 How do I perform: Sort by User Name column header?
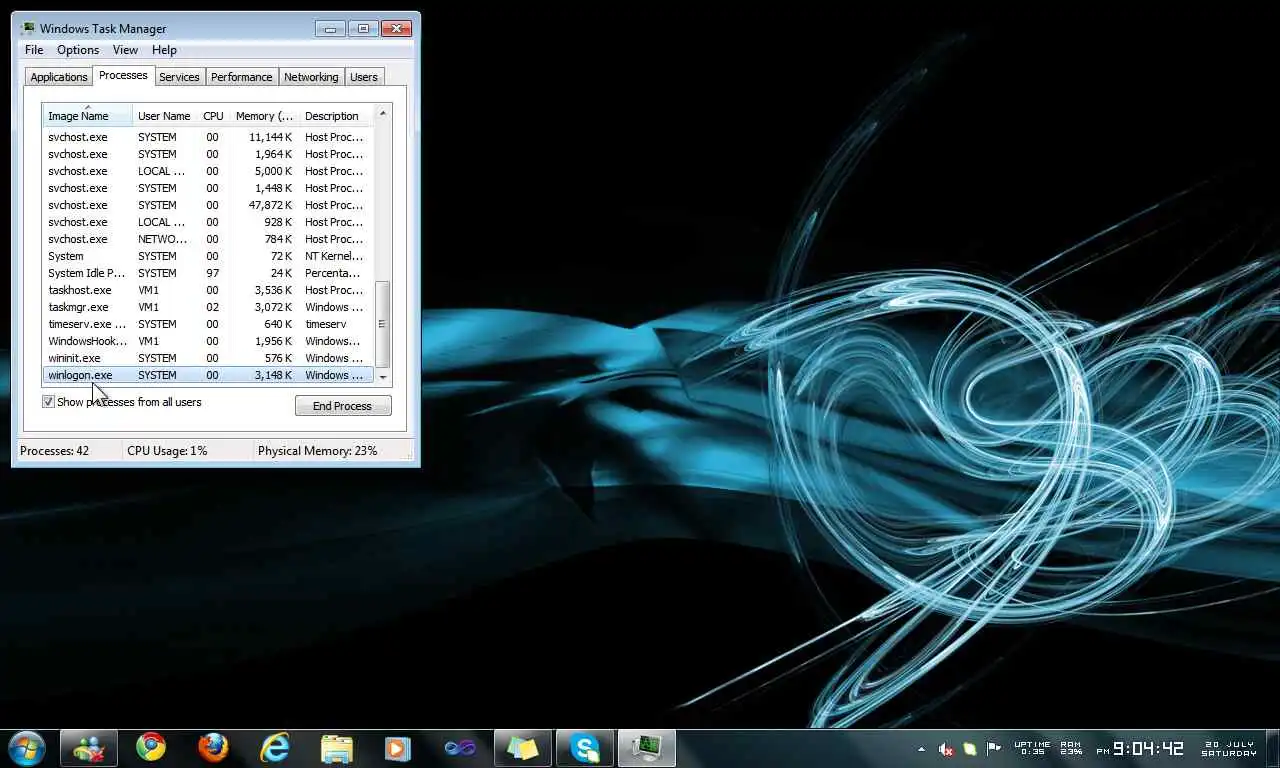pyautogui.click(x=164, y=116)
